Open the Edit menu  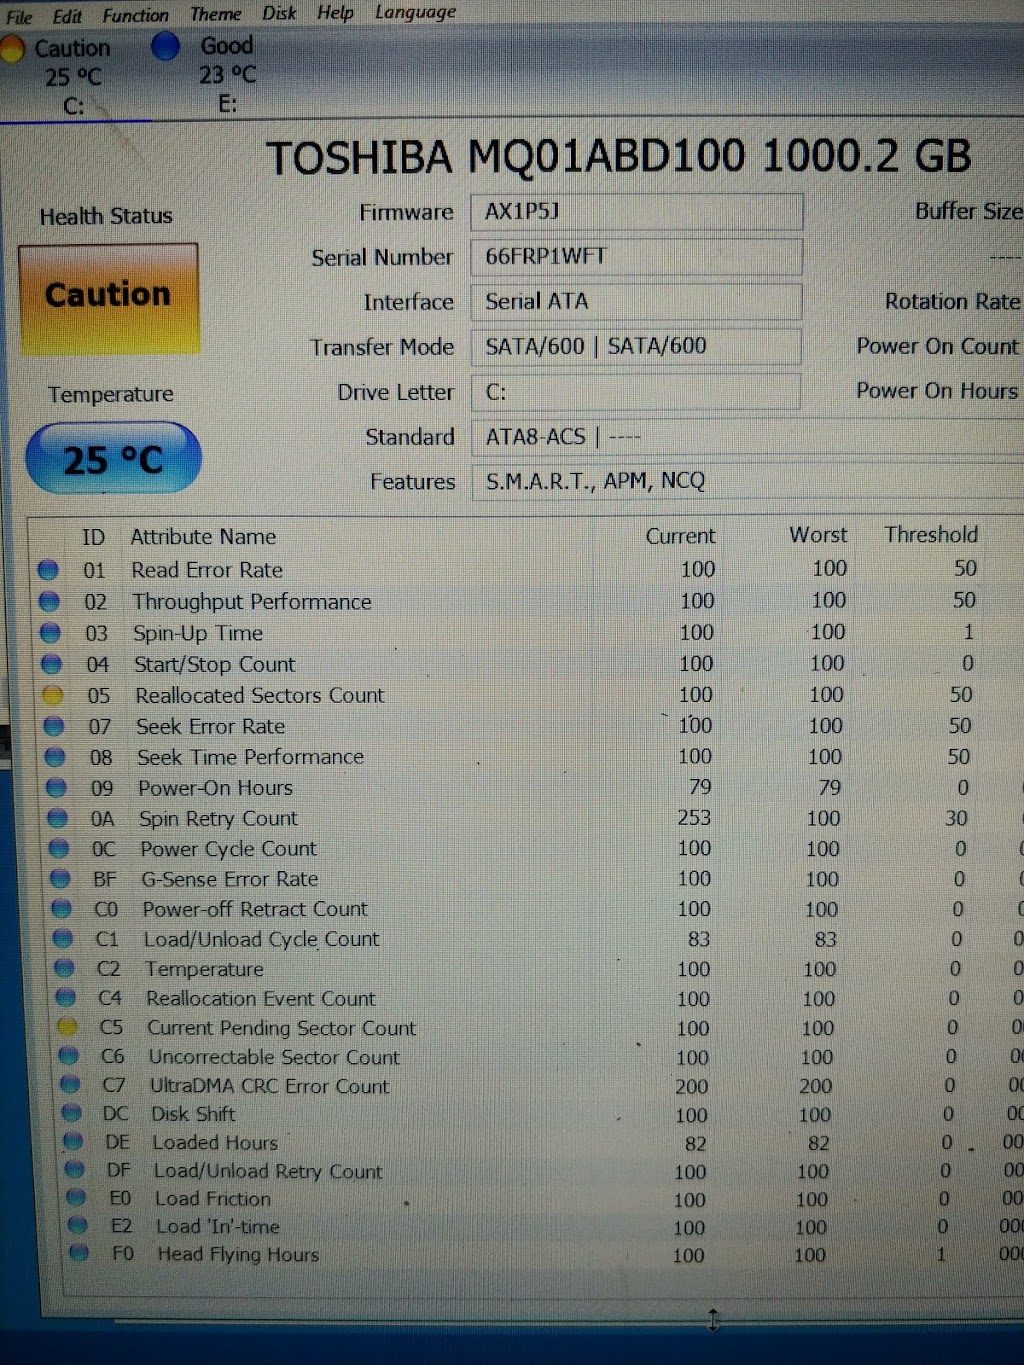[67, 16]
